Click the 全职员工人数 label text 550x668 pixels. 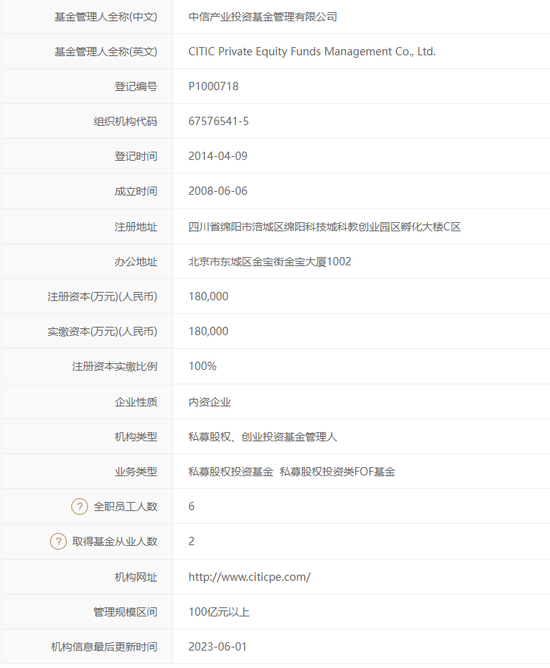pyautogui.click(x=126, y=507)
